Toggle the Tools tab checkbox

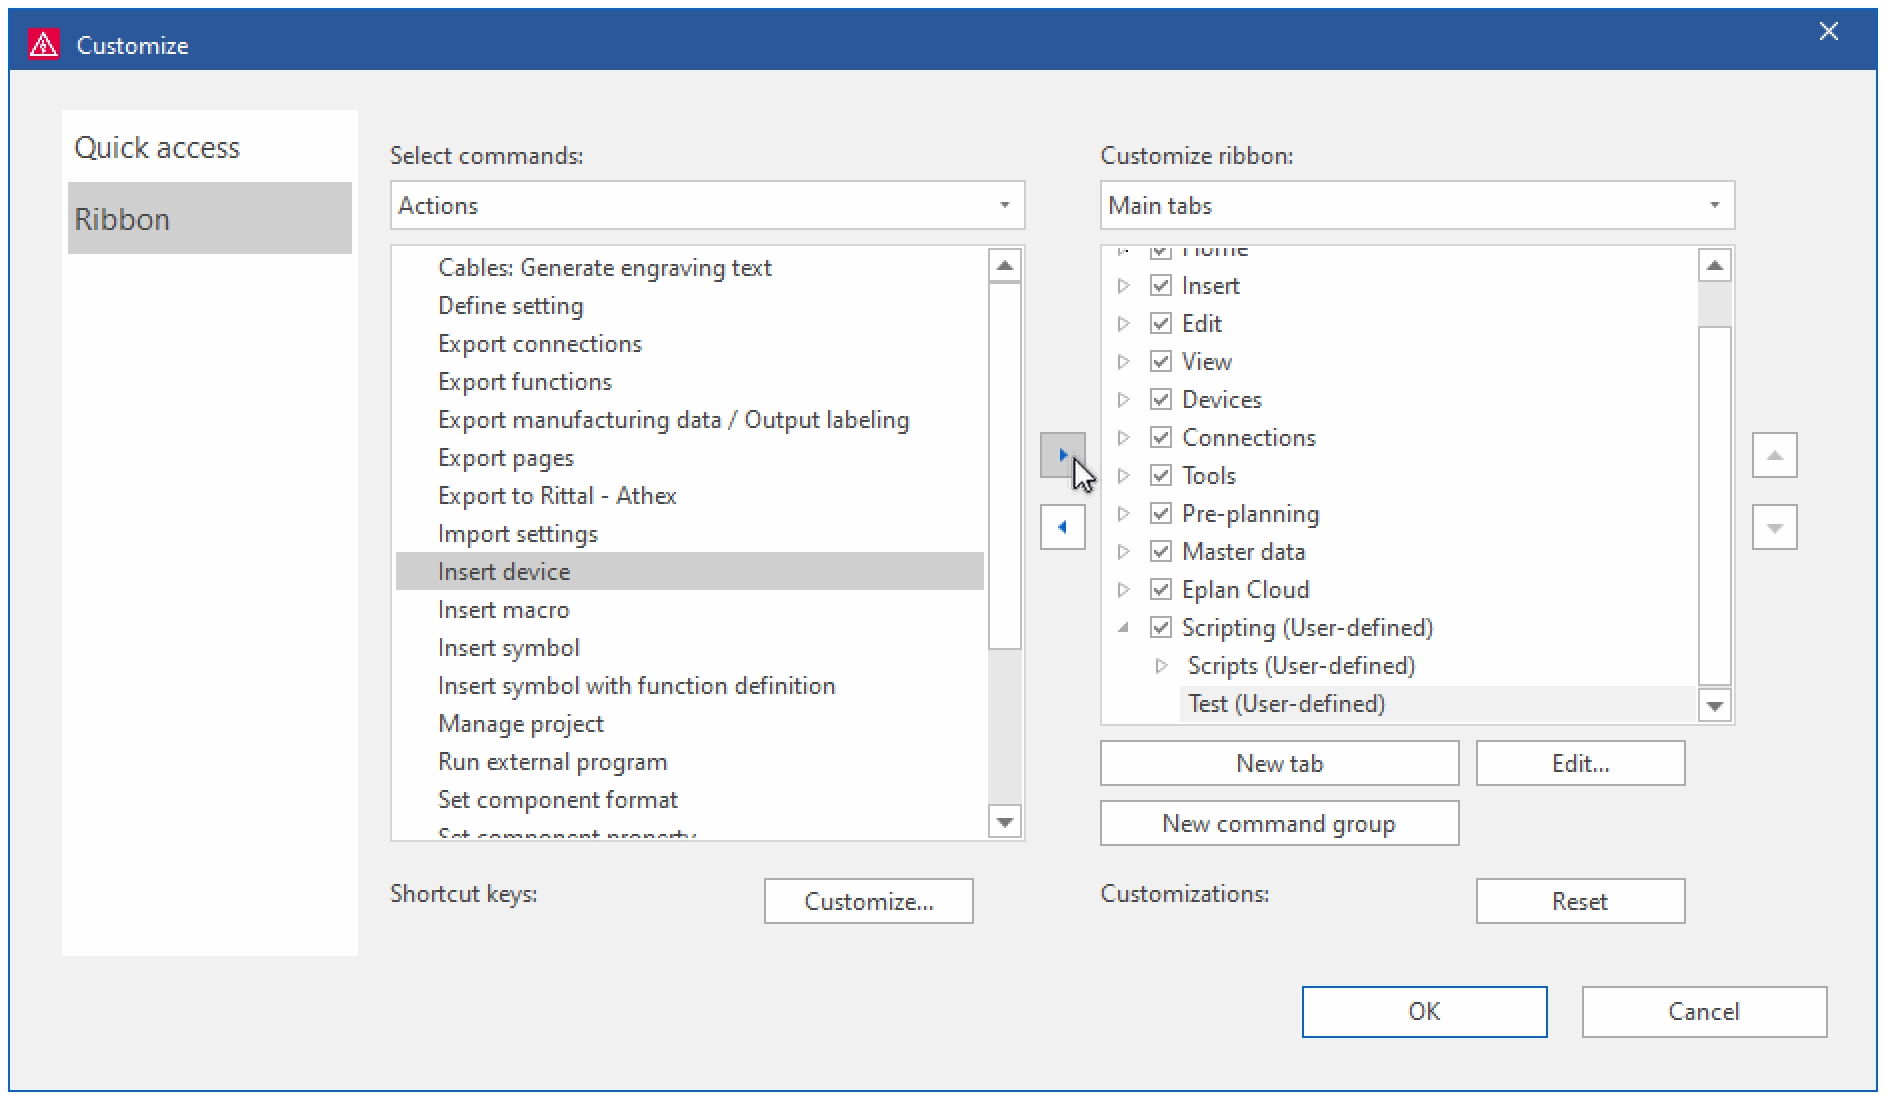(1160, 475)
